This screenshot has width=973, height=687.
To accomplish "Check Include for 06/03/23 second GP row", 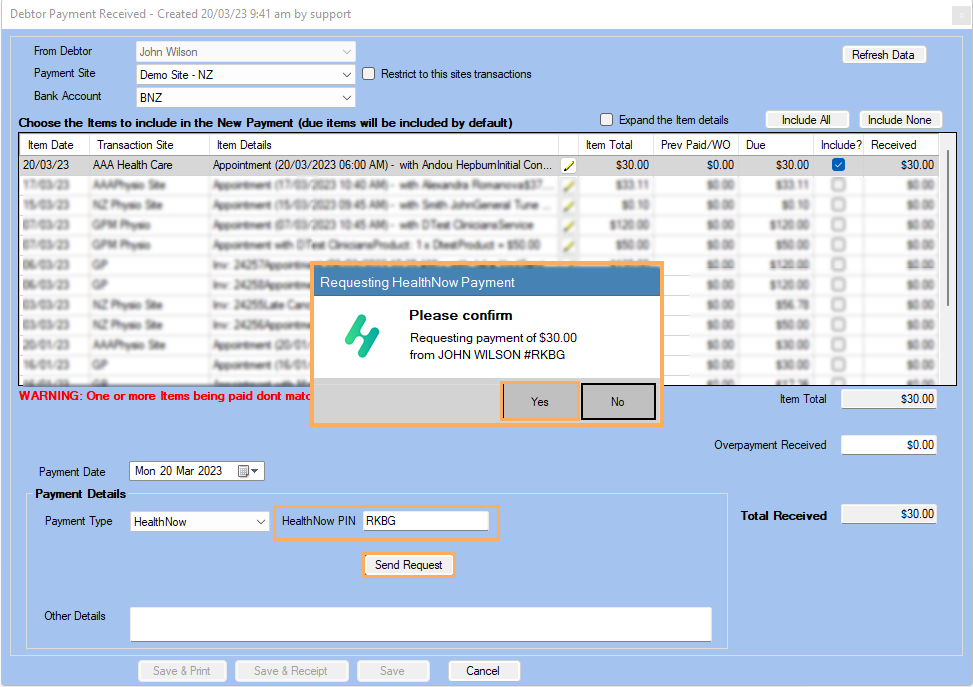I will [x=838, y=284].
